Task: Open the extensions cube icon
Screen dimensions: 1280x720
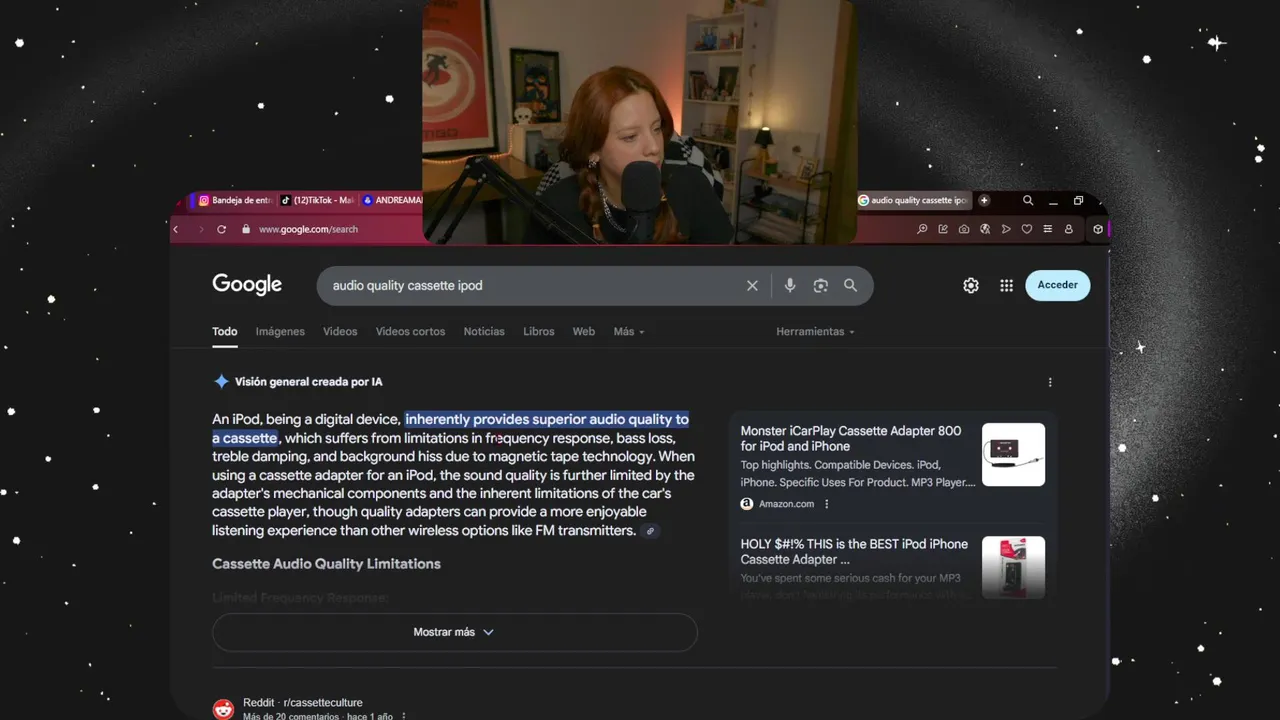Action: 1098,229
